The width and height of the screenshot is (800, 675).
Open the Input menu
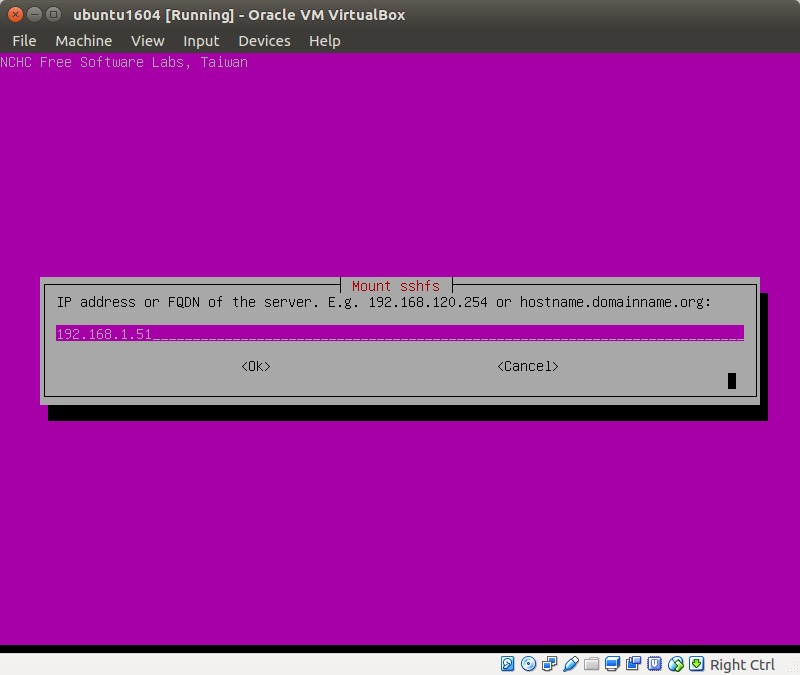201,41
